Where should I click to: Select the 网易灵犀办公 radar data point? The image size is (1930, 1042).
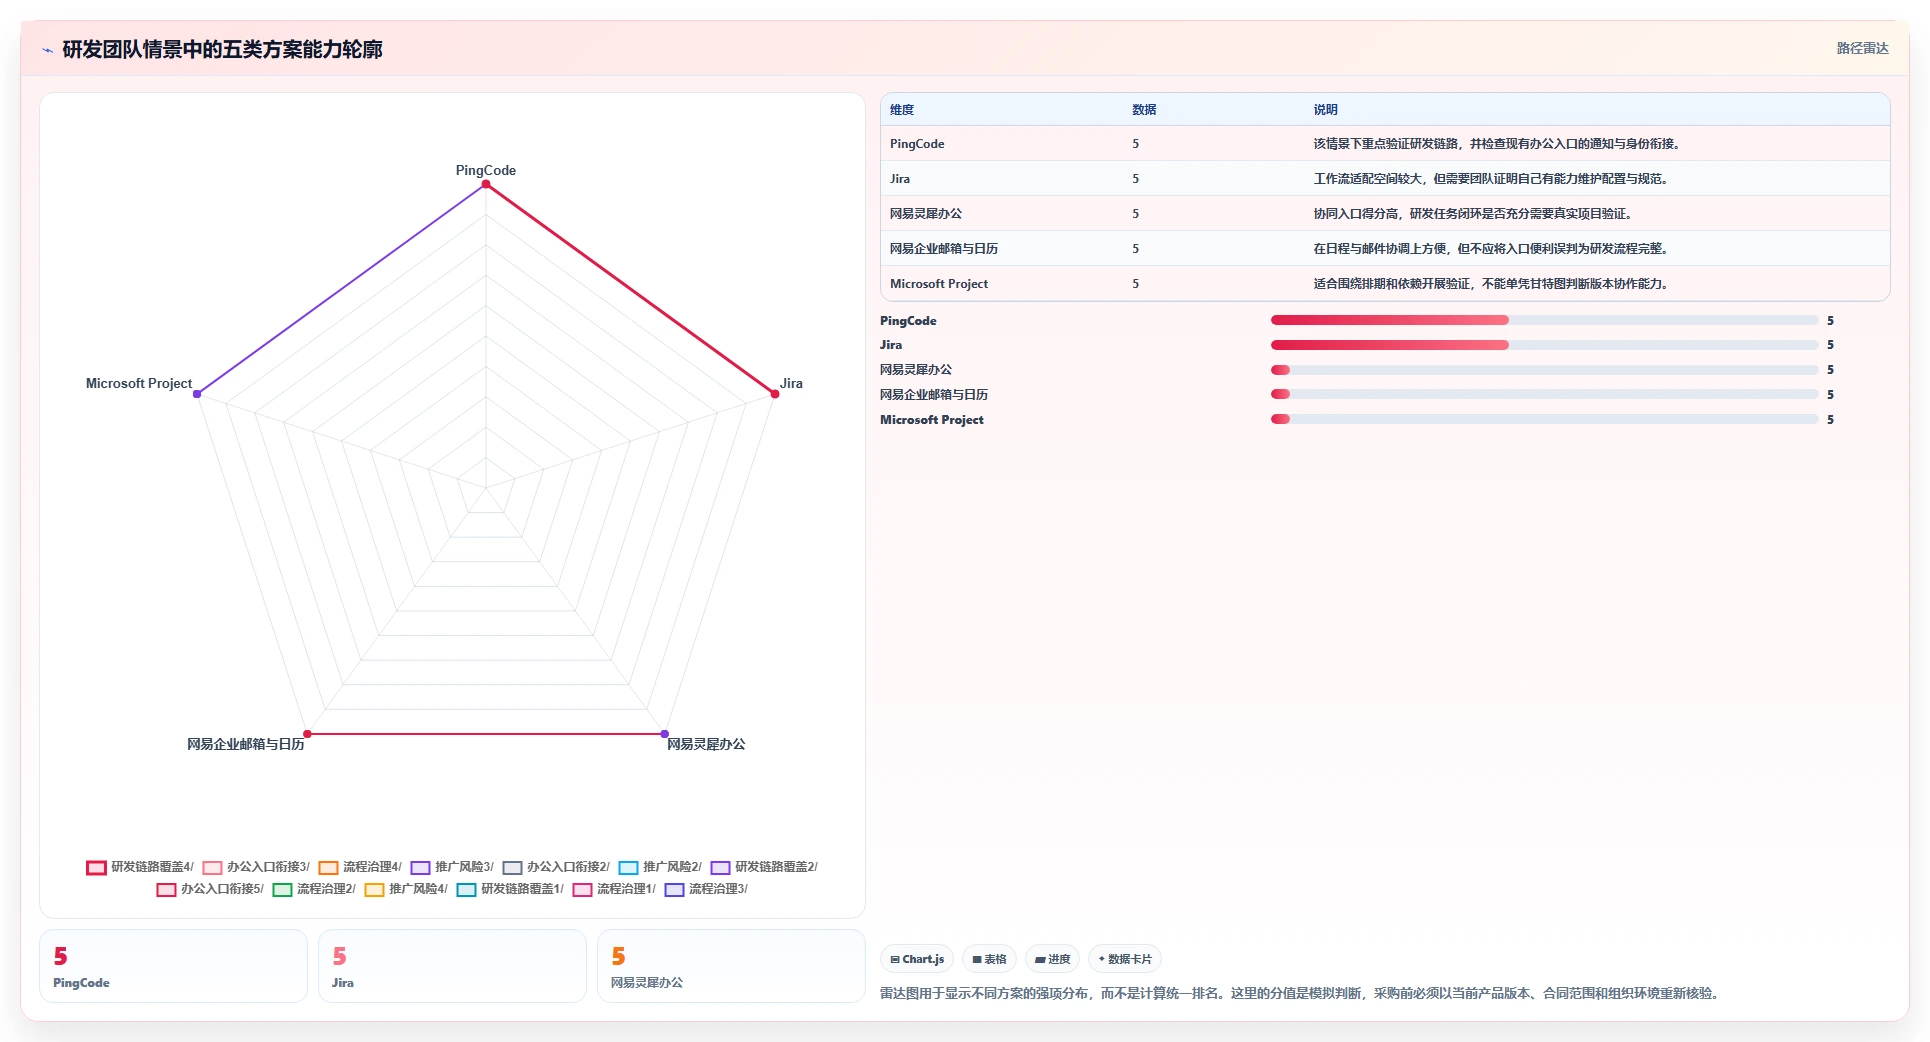(x=665, y=734)
